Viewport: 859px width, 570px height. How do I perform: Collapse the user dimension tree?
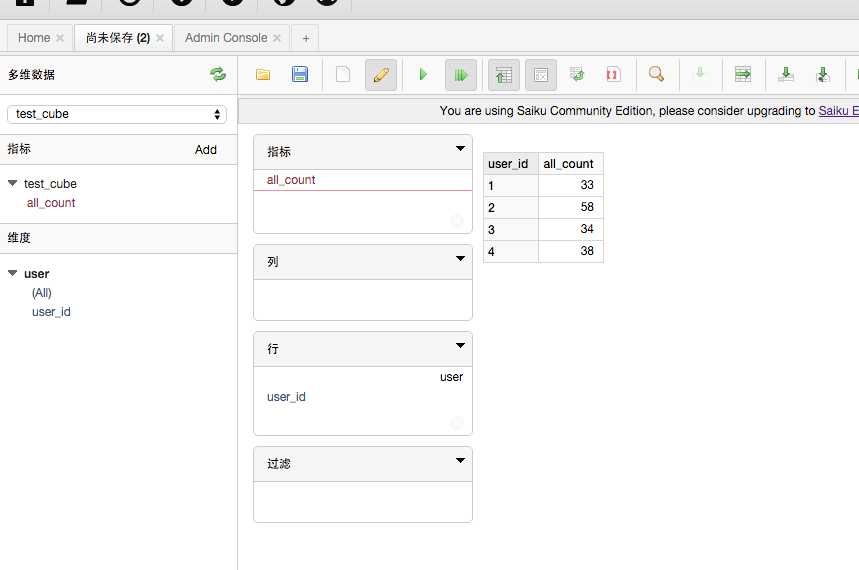pos(13,273)
